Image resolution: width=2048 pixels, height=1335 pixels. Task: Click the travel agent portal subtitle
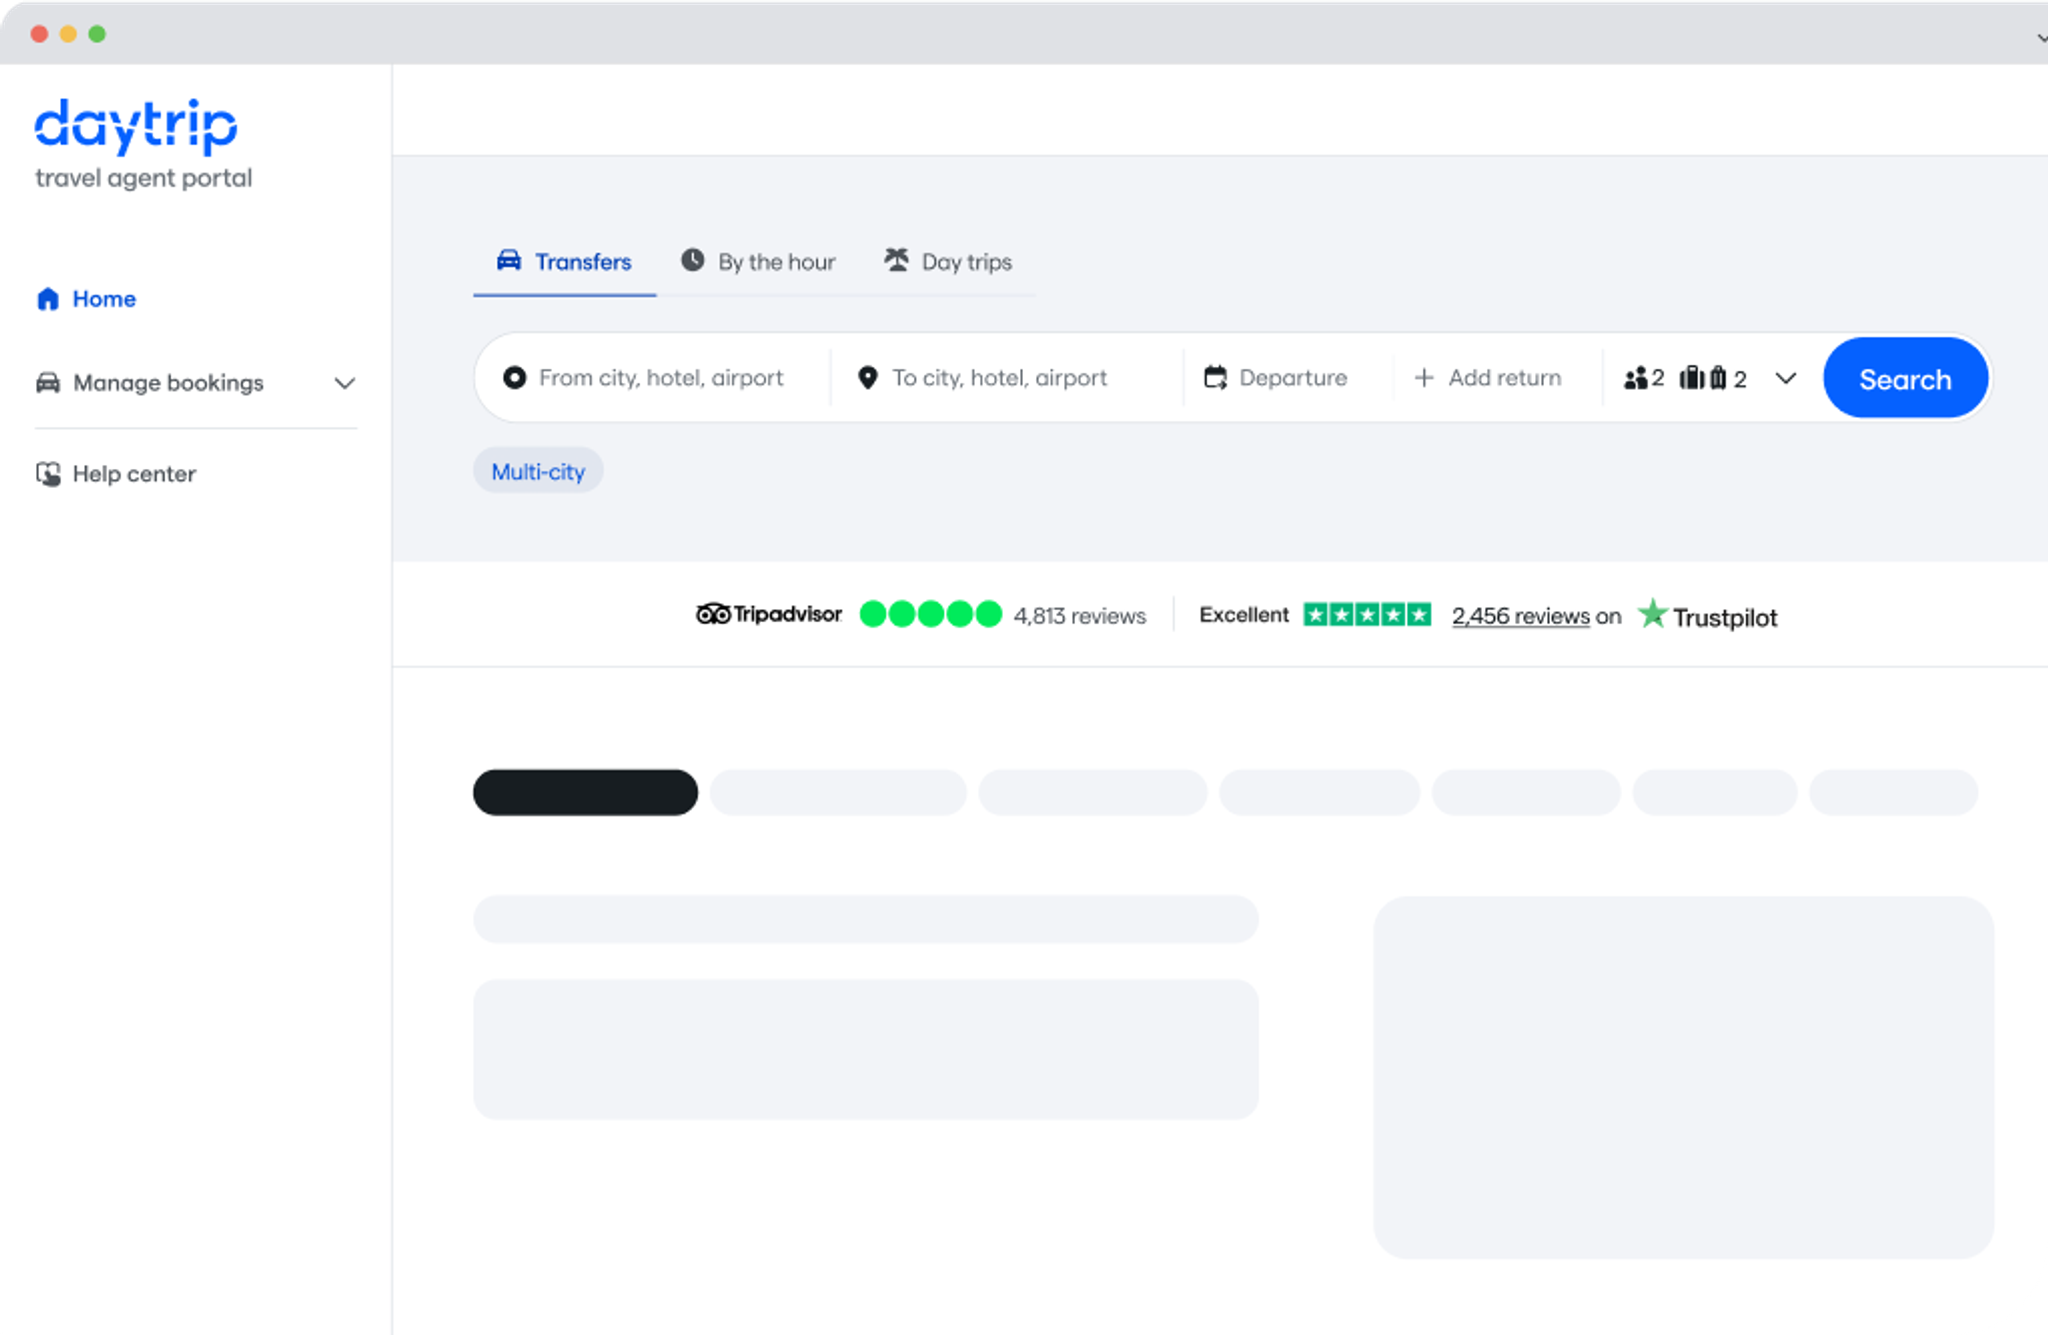point(144,178)
